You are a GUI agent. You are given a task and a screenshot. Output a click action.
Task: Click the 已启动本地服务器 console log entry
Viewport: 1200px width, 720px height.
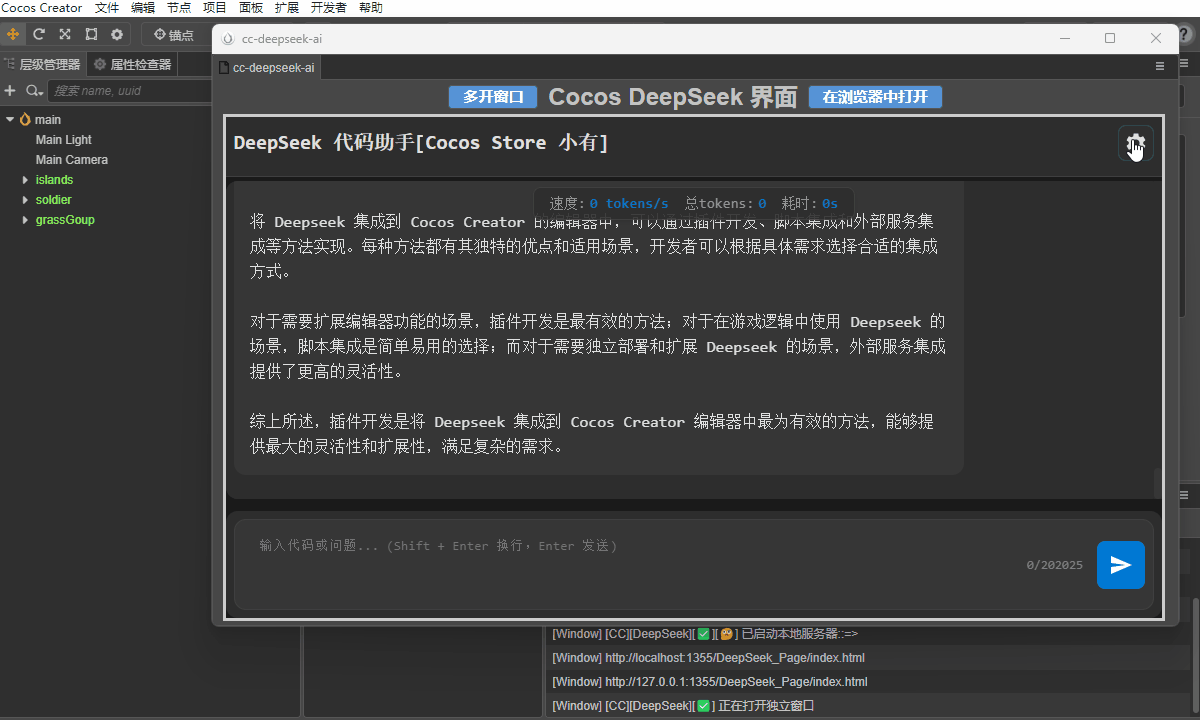coord(705,634)
